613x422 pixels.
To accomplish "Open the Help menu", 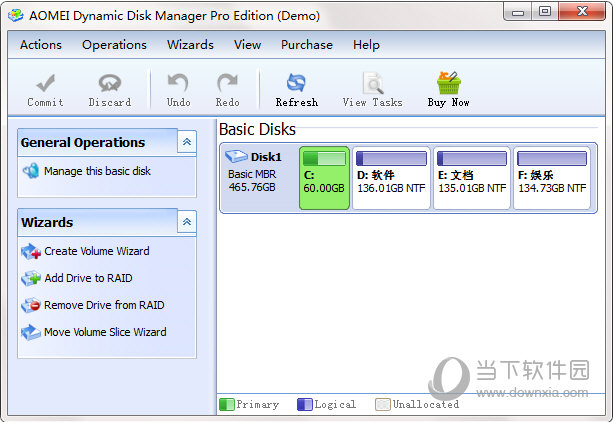I will 366,45.
